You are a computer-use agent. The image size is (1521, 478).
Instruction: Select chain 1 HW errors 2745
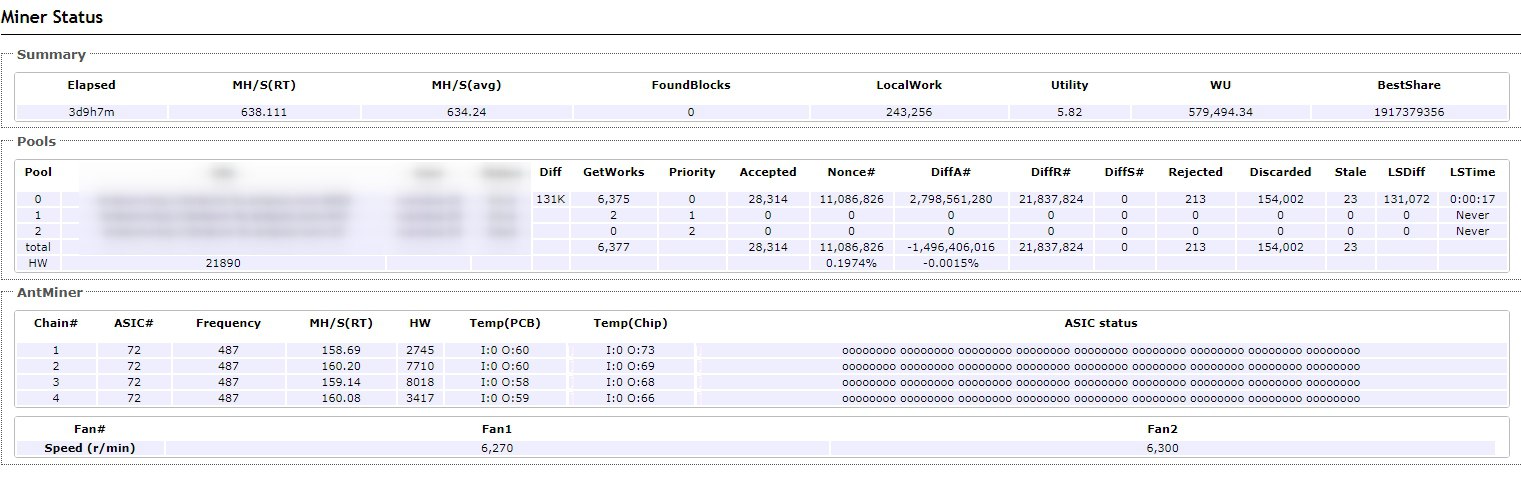(419, 350)
